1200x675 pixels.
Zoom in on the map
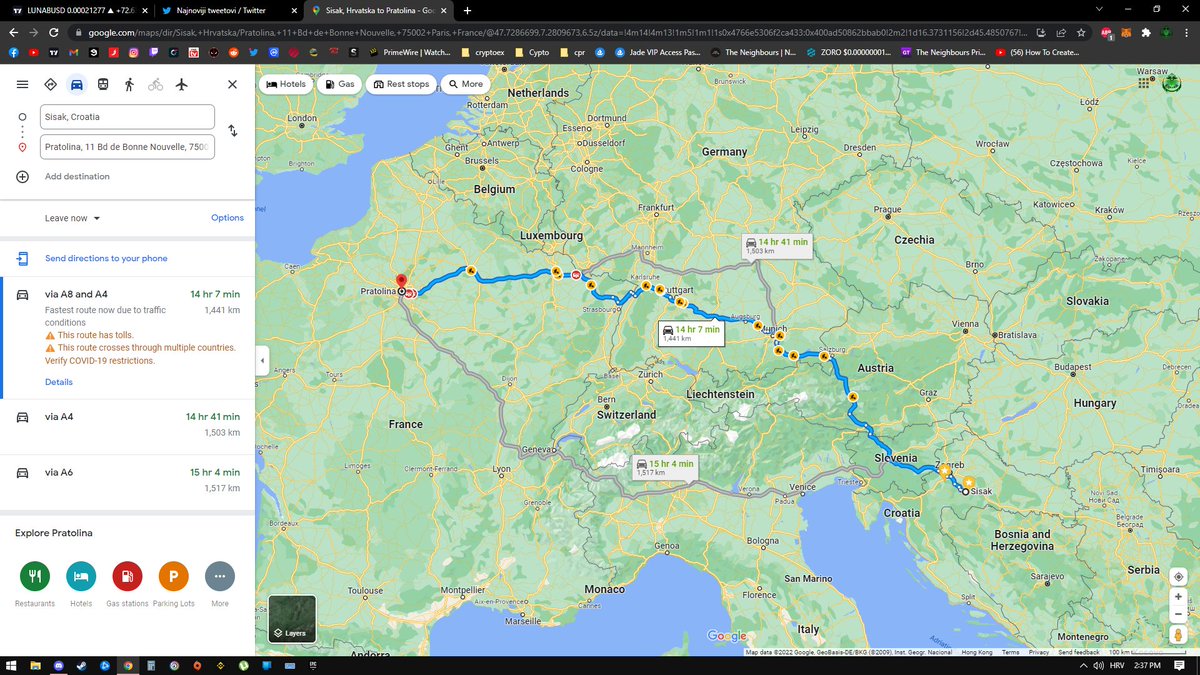pyautogui.click(x=1180, y=596)
